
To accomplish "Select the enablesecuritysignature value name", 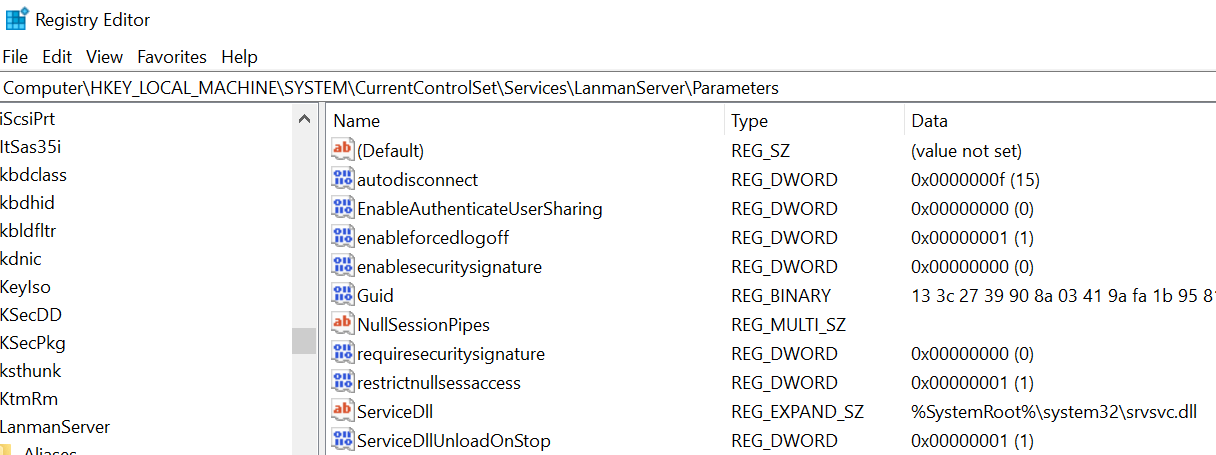I will (x=450, y=267).
